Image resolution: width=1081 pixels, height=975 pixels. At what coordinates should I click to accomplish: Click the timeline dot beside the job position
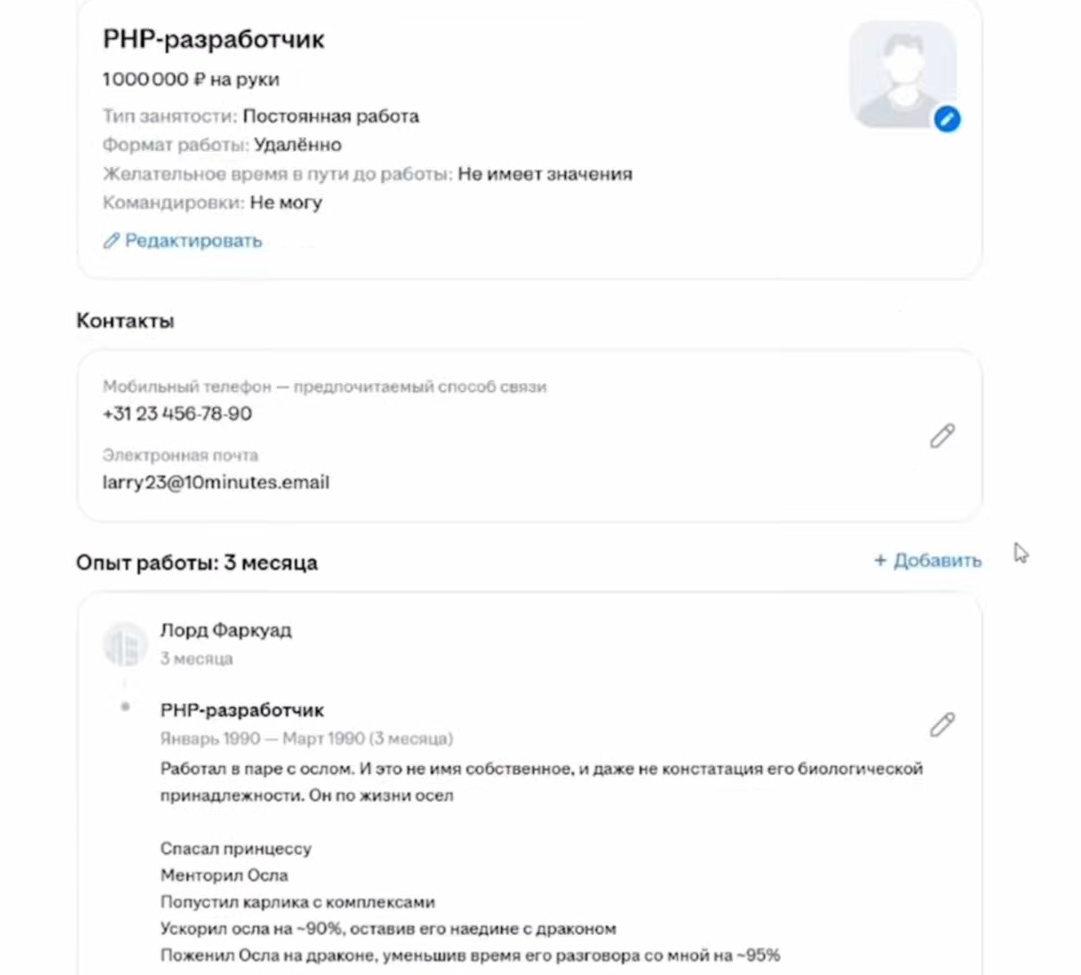click(x=125, y=707)
